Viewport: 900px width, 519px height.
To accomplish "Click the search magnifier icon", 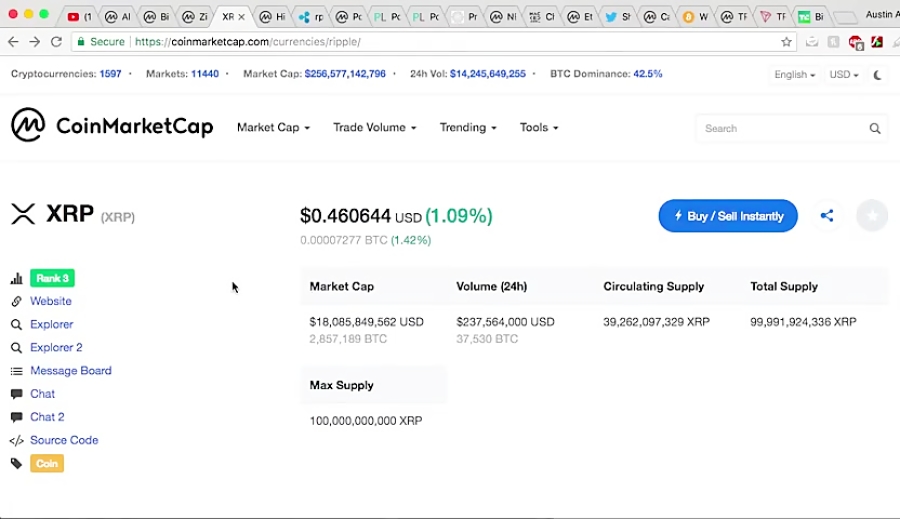I will [x=875, y=129].
